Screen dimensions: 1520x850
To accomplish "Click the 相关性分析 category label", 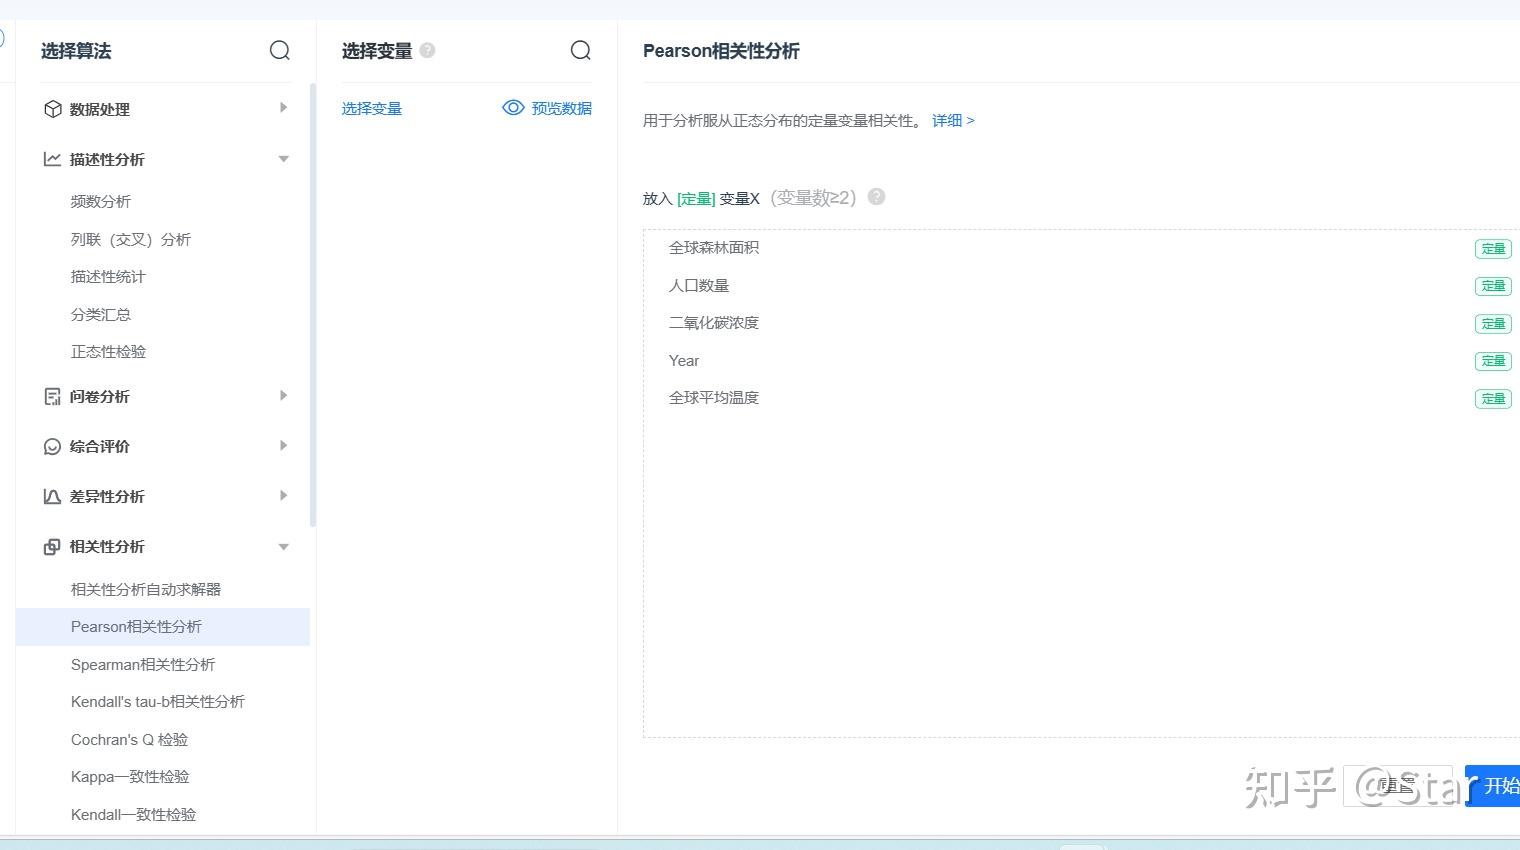I will point(107,547).
